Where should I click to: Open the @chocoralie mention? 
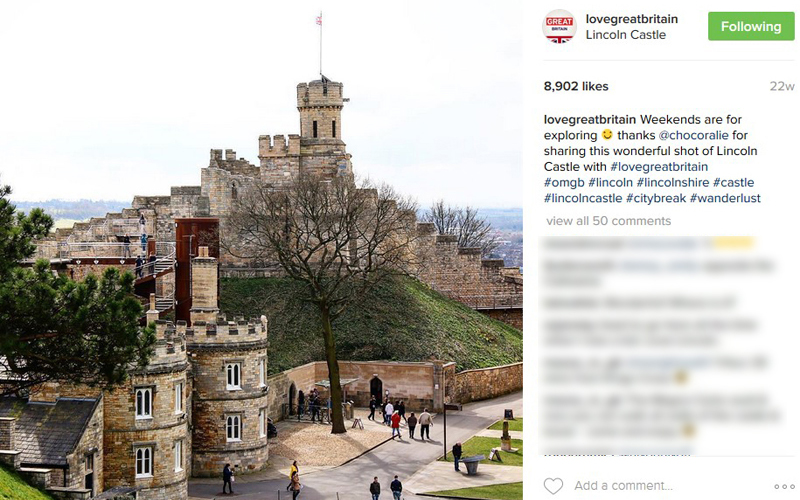click(693, 135)
